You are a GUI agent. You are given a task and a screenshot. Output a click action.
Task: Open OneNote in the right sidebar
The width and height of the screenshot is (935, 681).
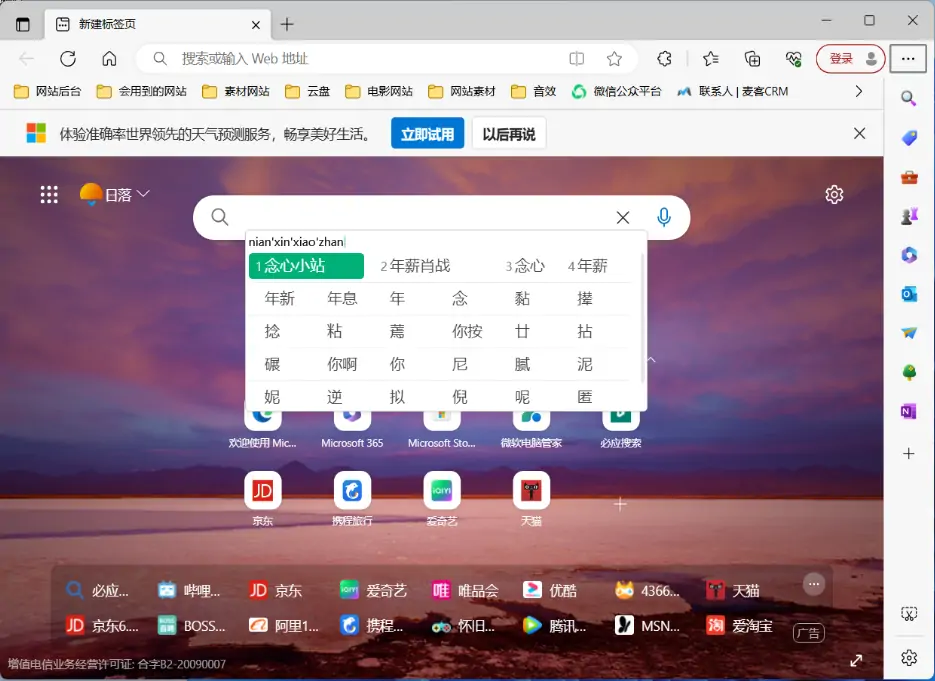908,411
